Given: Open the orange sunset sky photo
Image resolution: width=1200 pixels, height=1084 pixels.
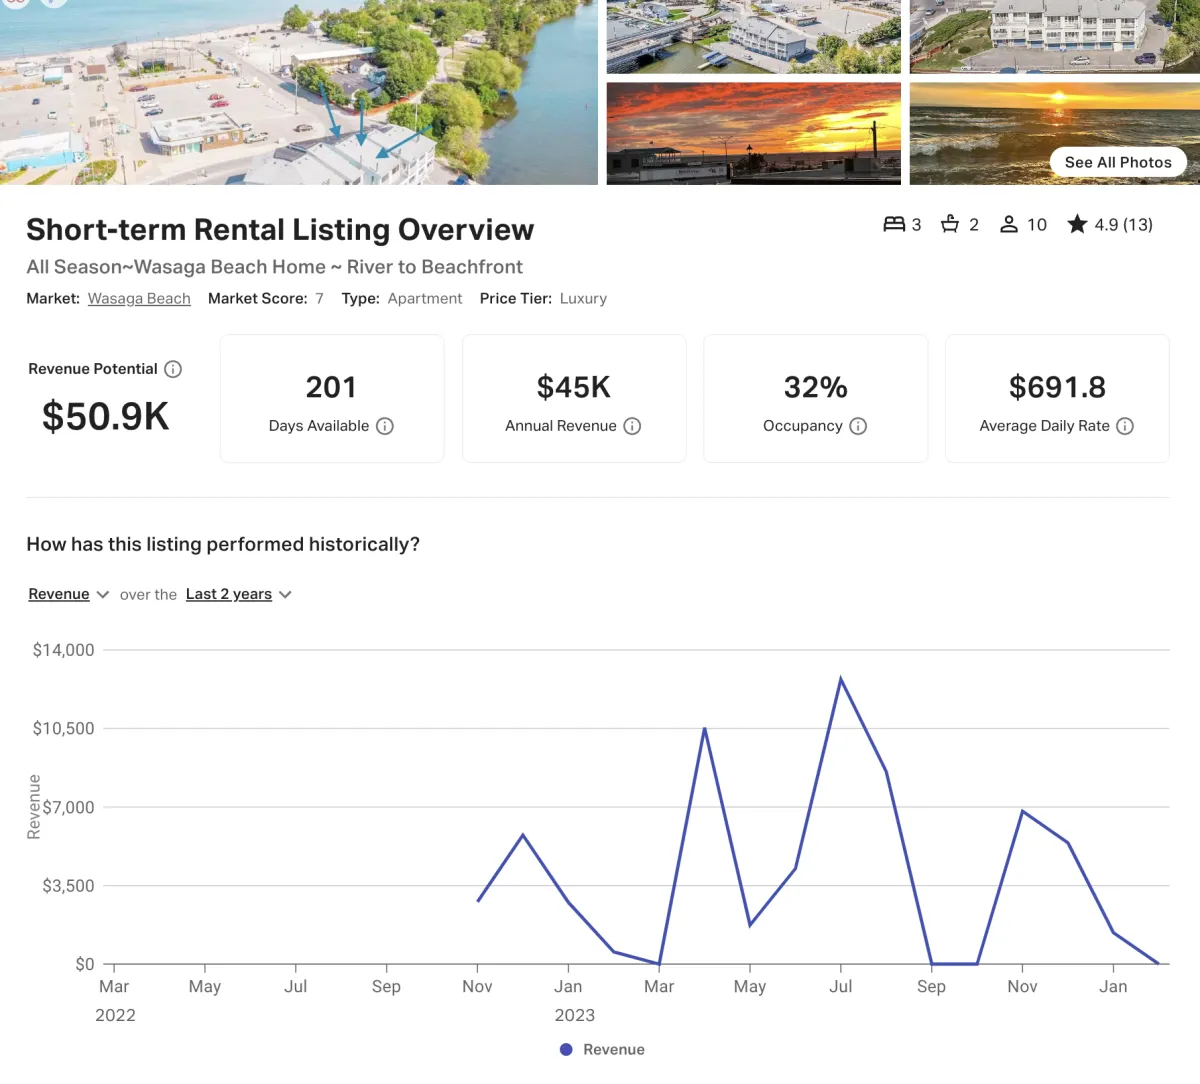Looking at the screenshot, I should pyautogui.click(x=753, y=133).
